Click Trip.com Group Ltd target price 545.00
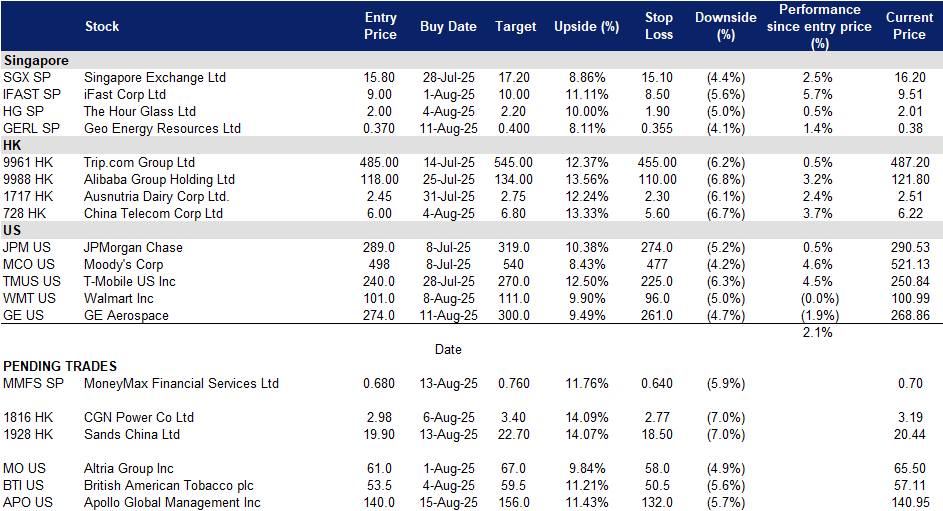The image size is (943, 511). pos(514,162)
